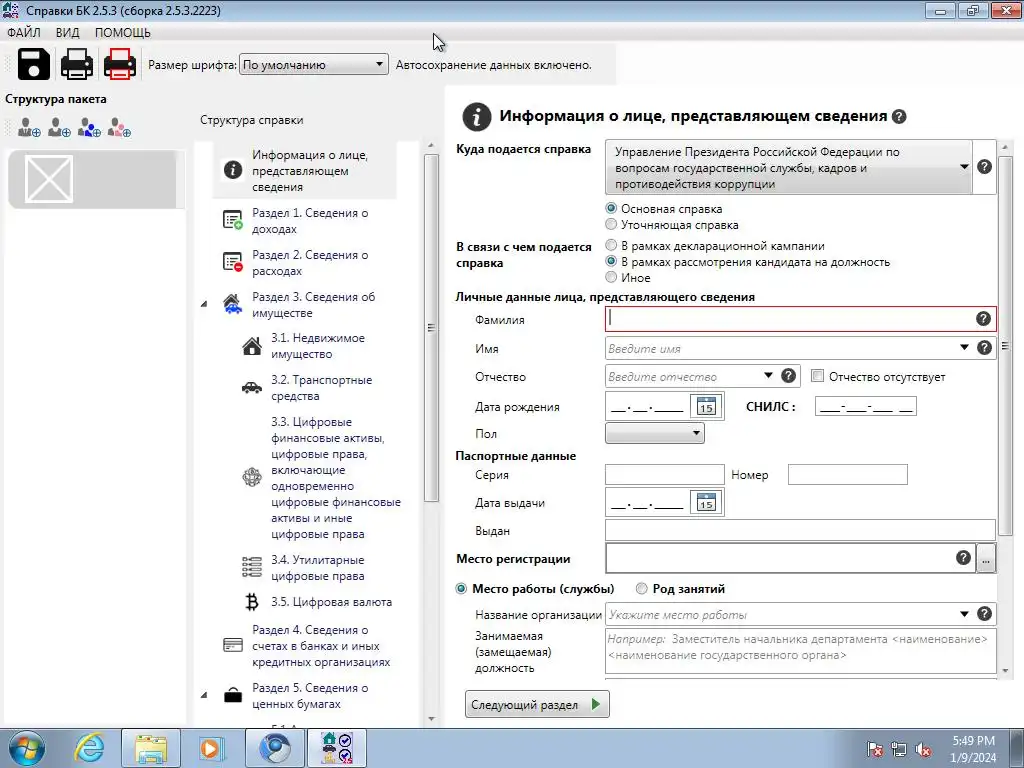The height and width of the screenshot is (768, 1024).
Task: Click the black floppy disk save icon
Action: (33, 64)
